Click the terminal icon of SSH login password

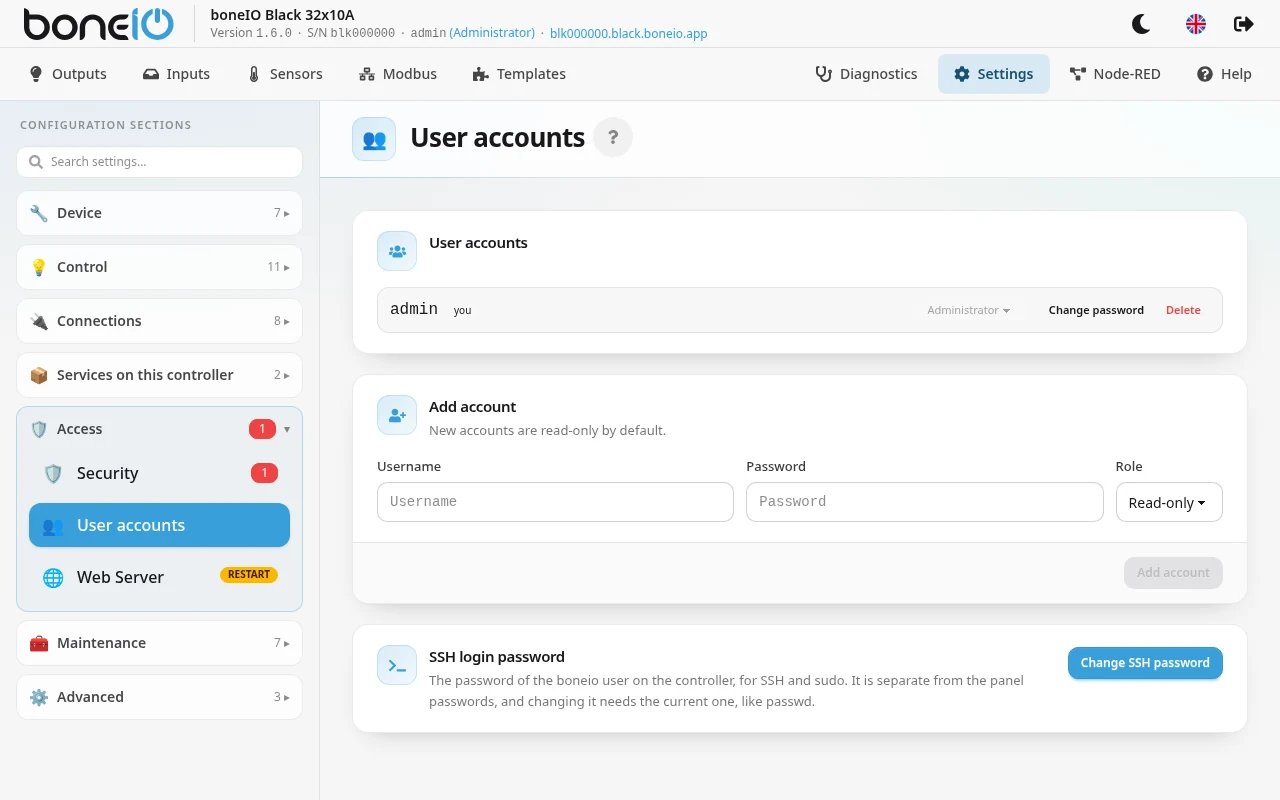[x=397, y=665]
